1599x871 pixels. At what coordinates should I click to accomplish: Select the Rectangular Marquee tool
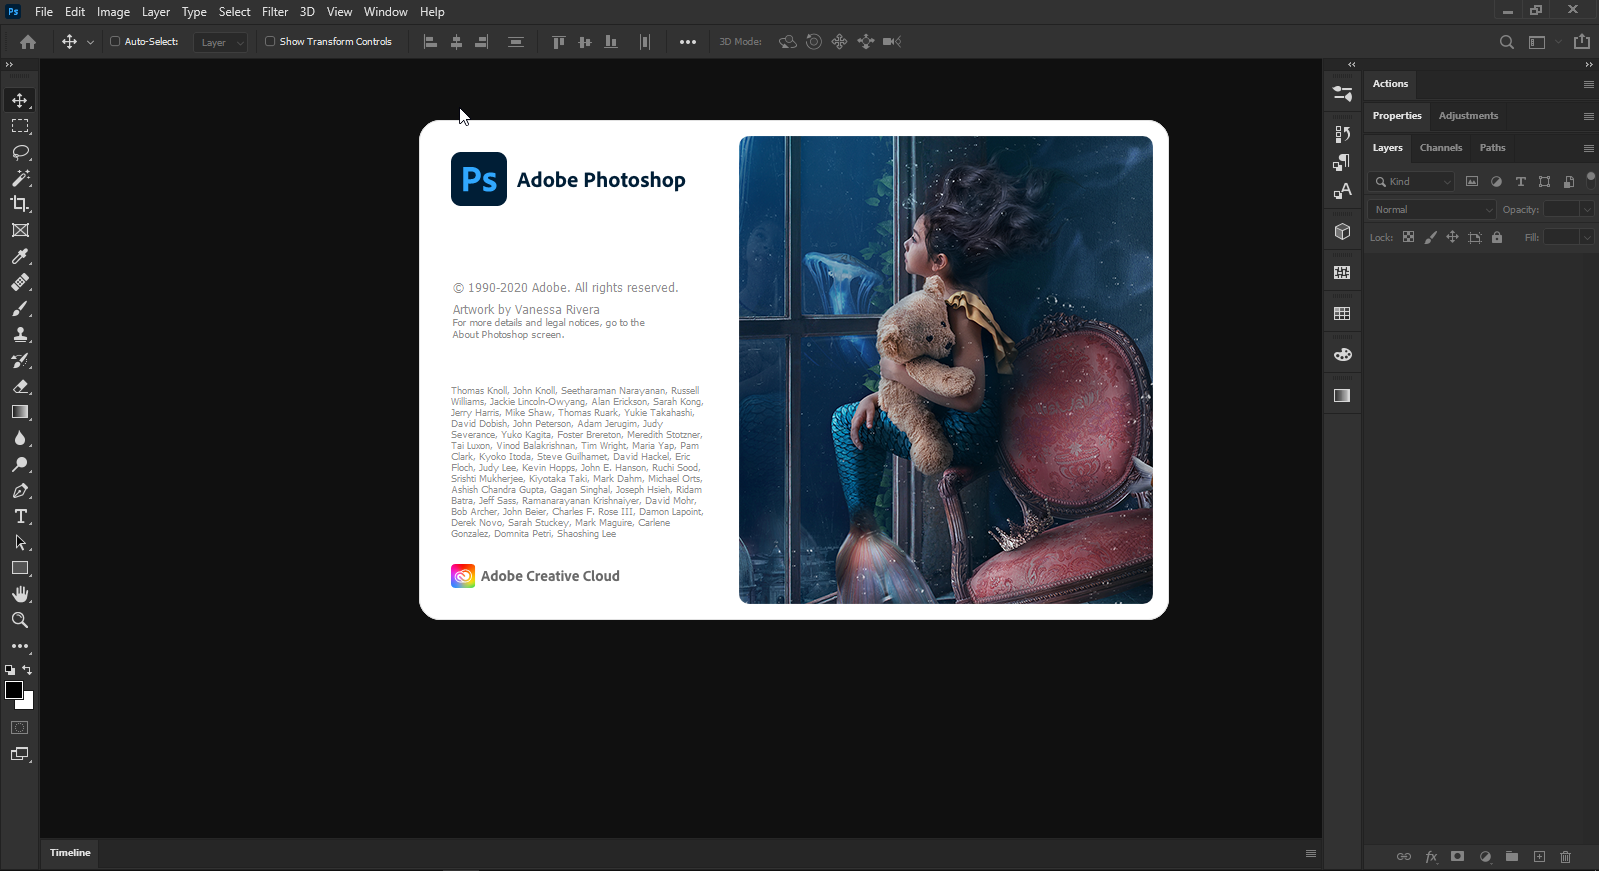pos(20,126)
